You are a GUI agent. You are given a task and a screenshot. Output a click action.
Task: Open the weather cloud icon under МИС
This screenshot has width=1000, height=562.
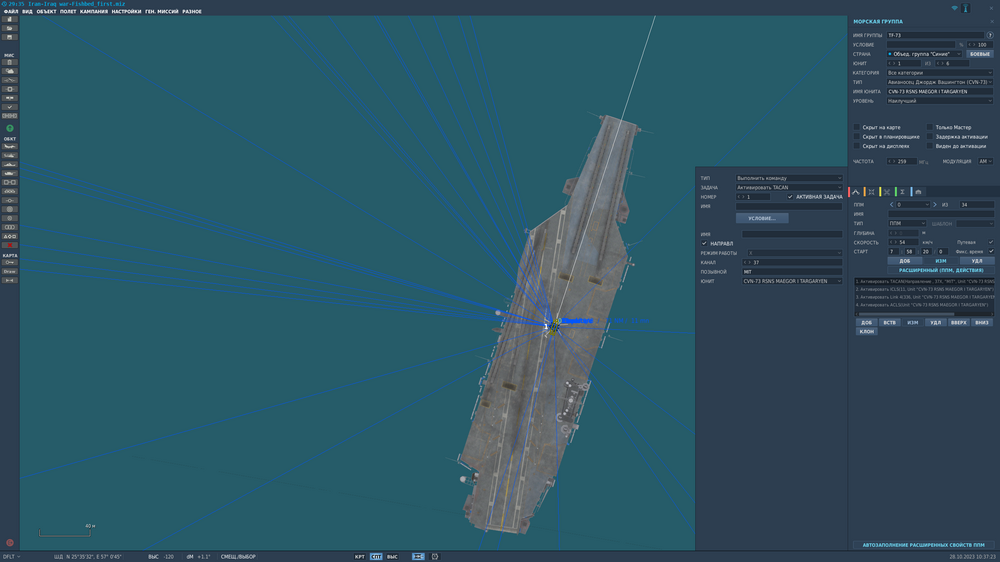pyautogui.click(x=10, y=71)
